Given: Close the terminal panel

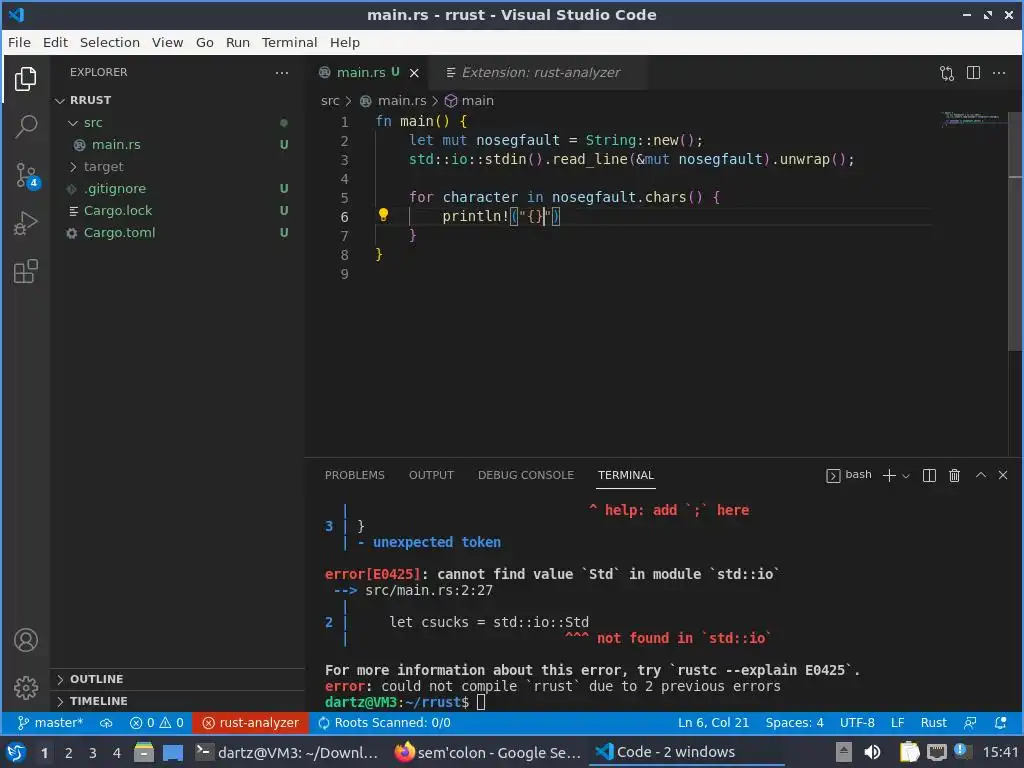Looking at the screenshot, I should tap(1003, 475).
